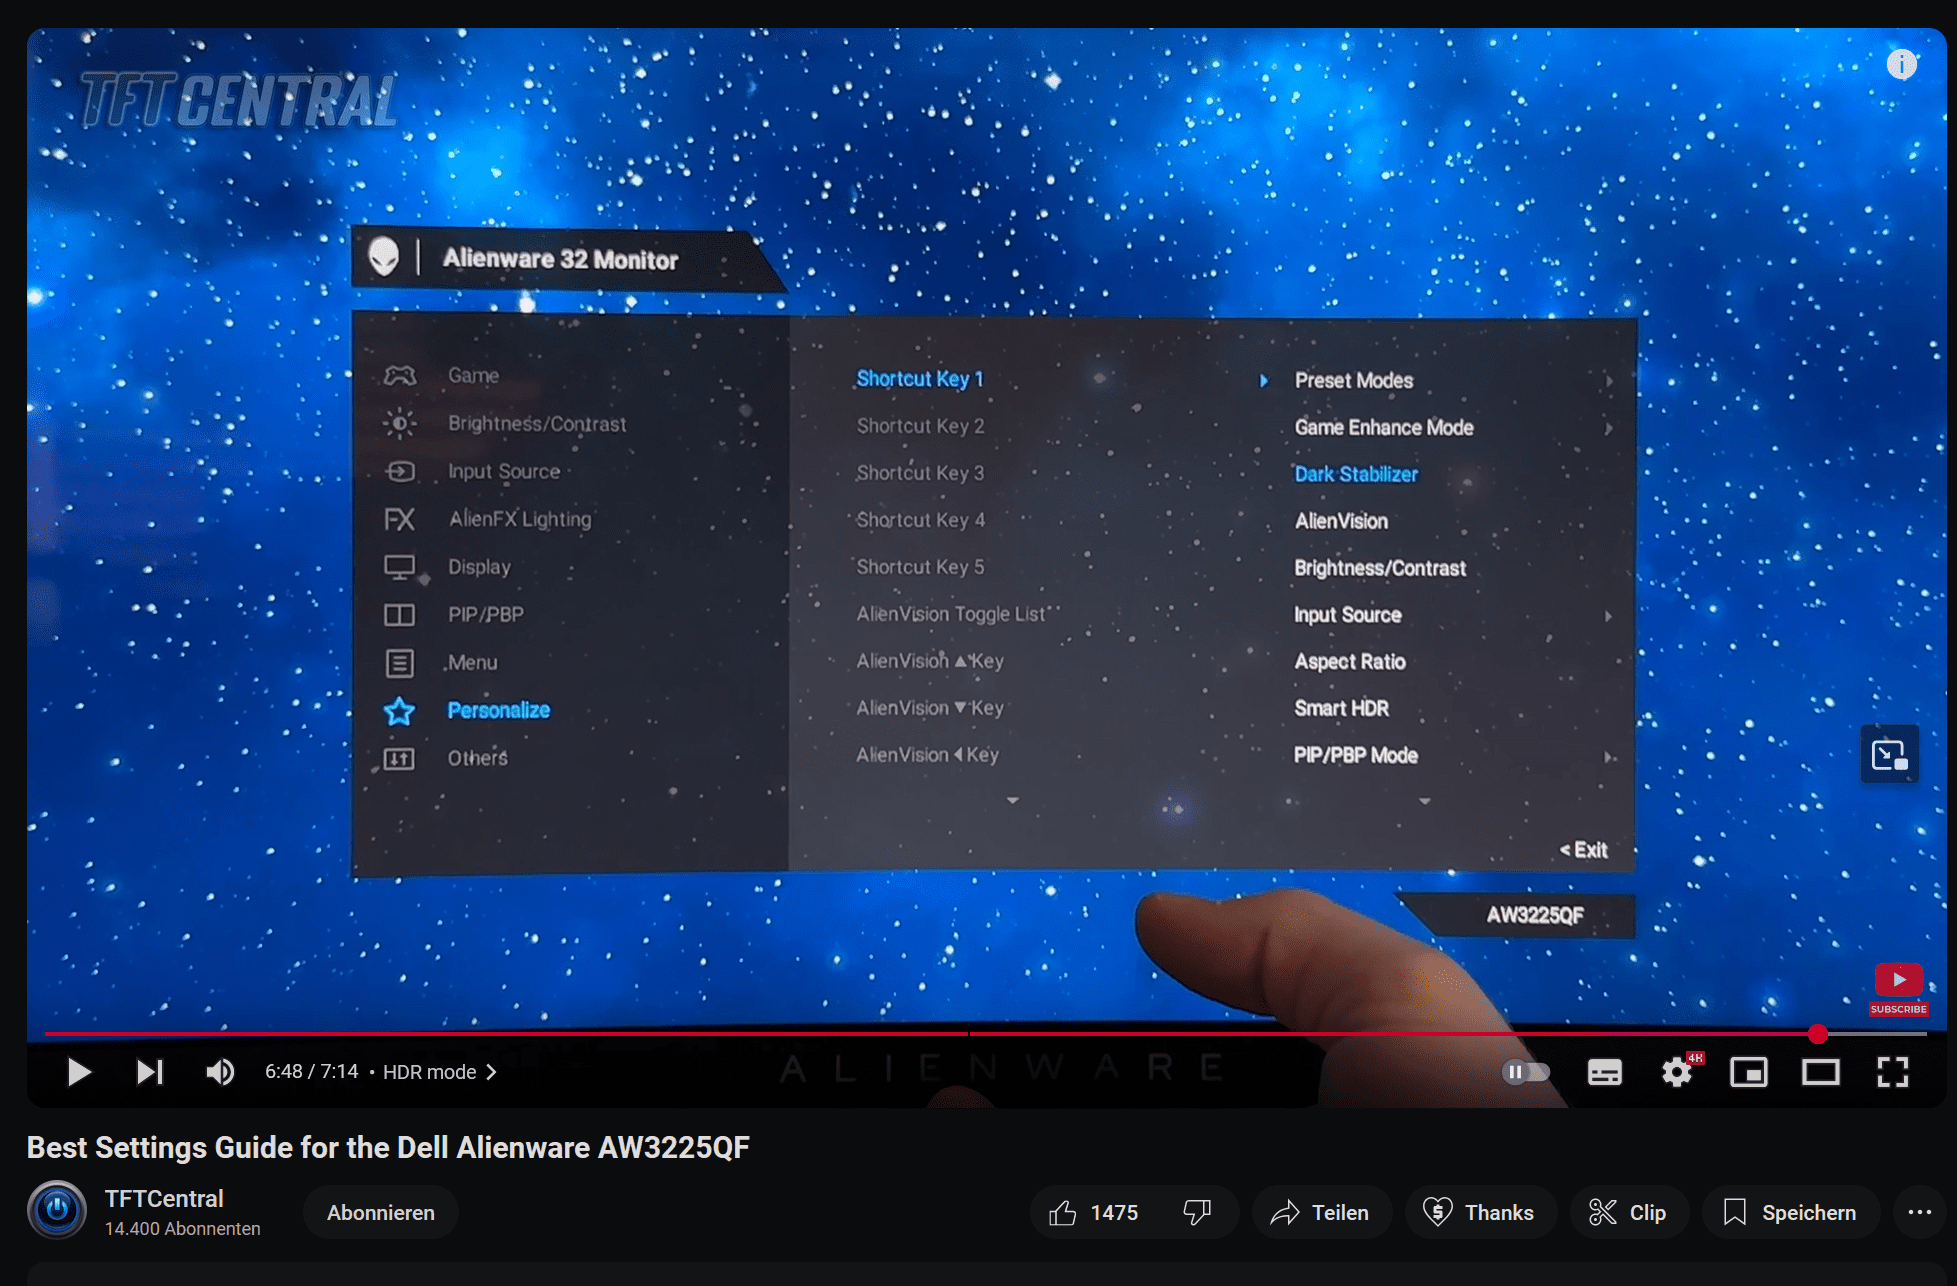This screenshot has width=1957, height=1286.
Task: Open the HDR mode chapter list
Action: point(440,1072)
